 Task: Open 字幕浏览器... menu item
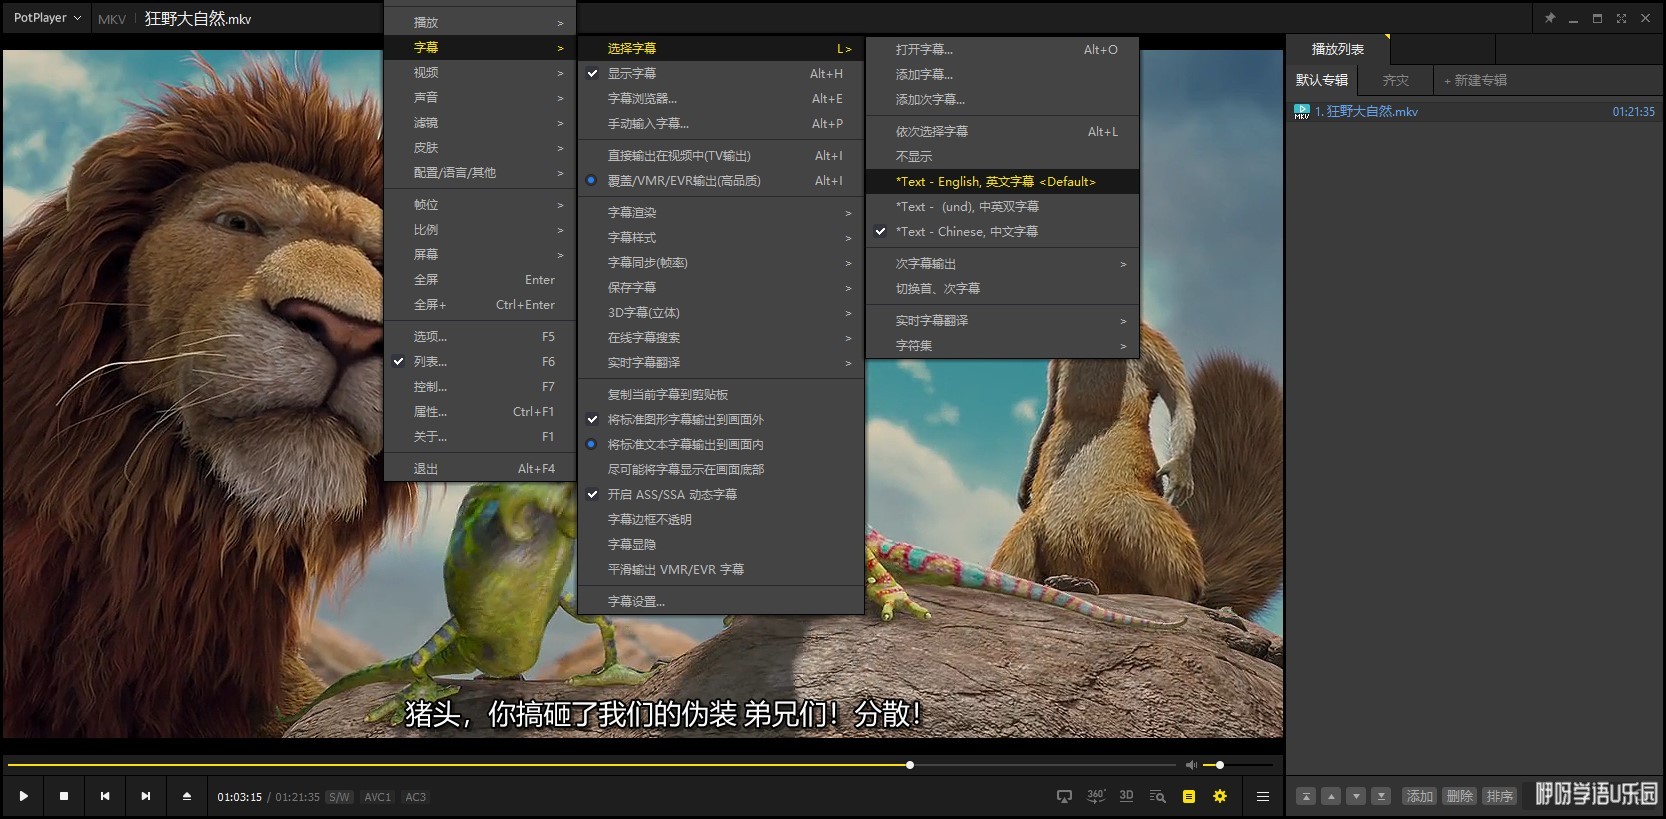click(x=720, y=98)
